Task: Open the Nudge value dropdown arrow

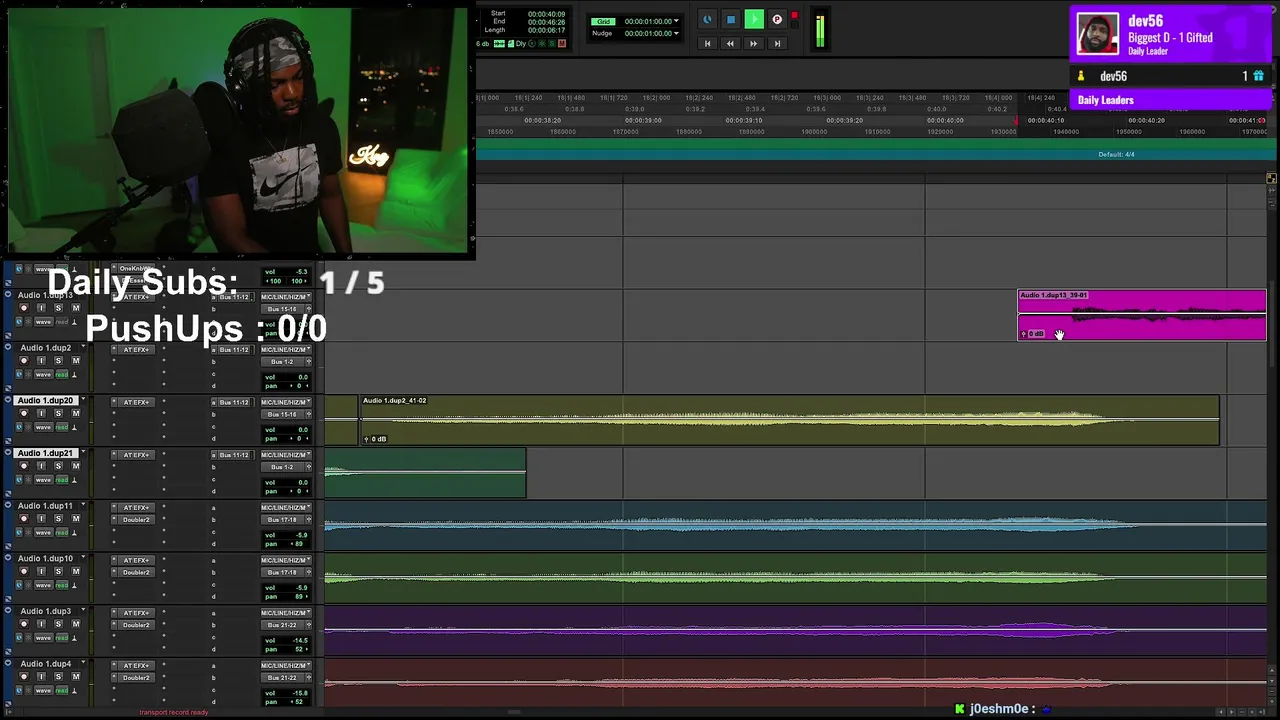Action: [676, 33]
